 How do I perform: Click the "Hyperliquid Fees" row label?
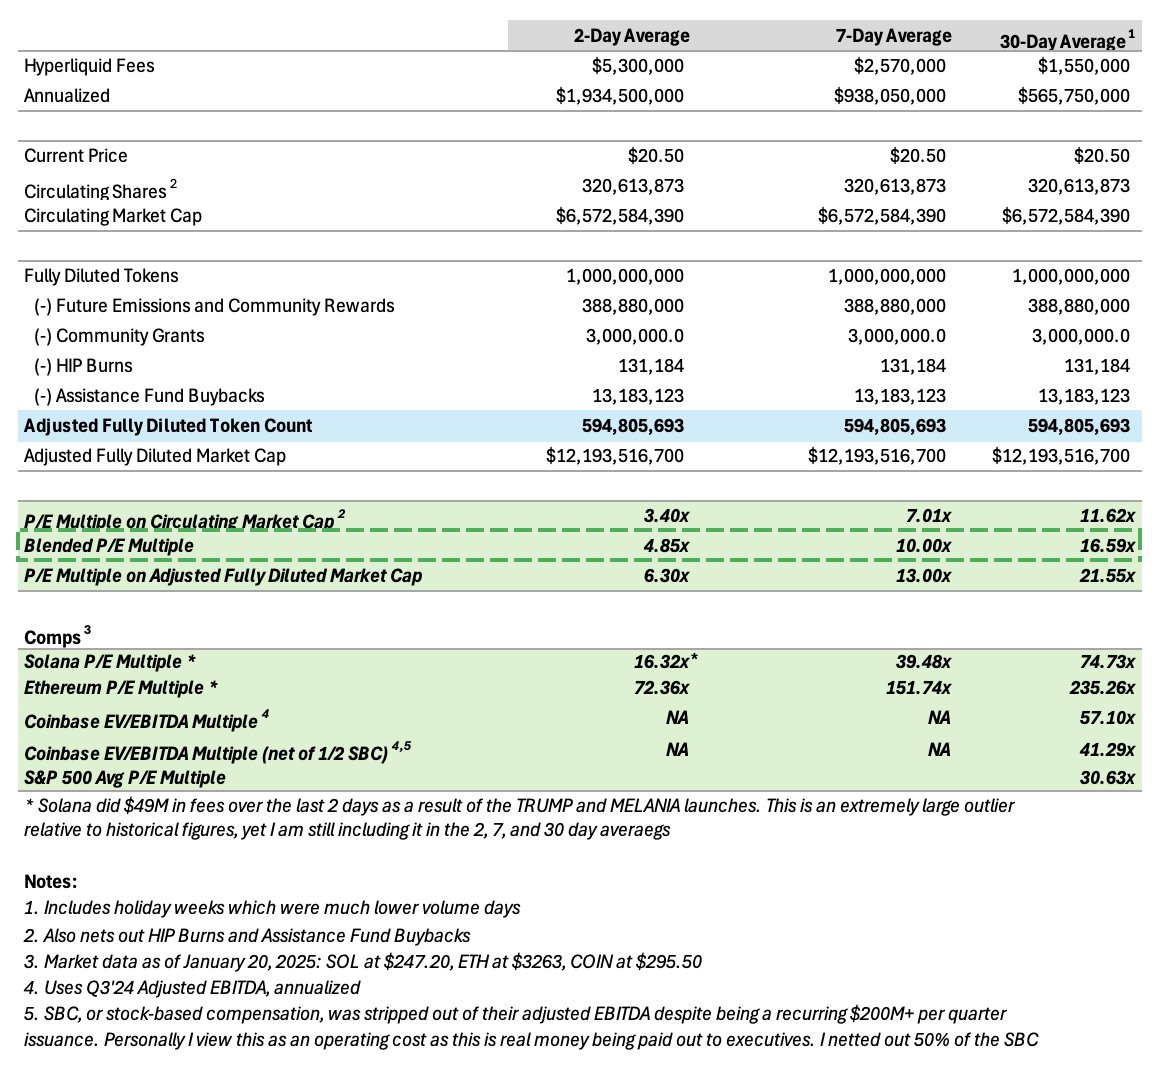(x=89, y=66)
